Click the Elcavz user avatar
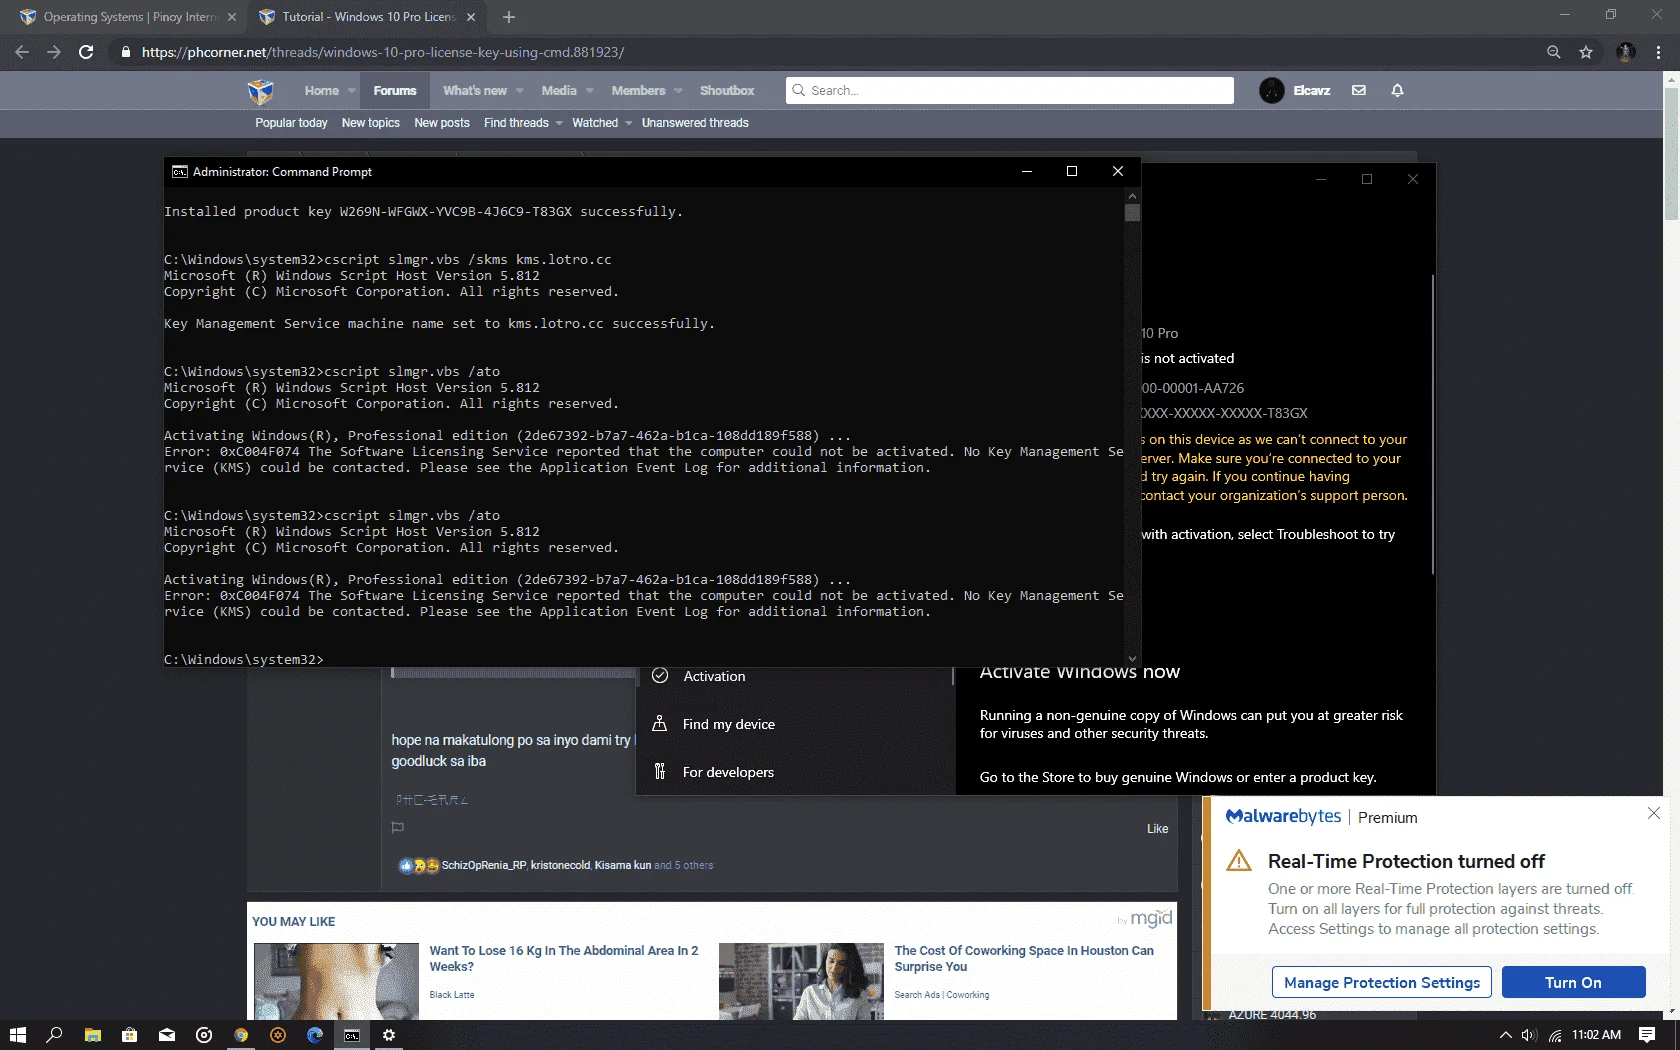The image size is (1680, 1050). pos(1272,90)
